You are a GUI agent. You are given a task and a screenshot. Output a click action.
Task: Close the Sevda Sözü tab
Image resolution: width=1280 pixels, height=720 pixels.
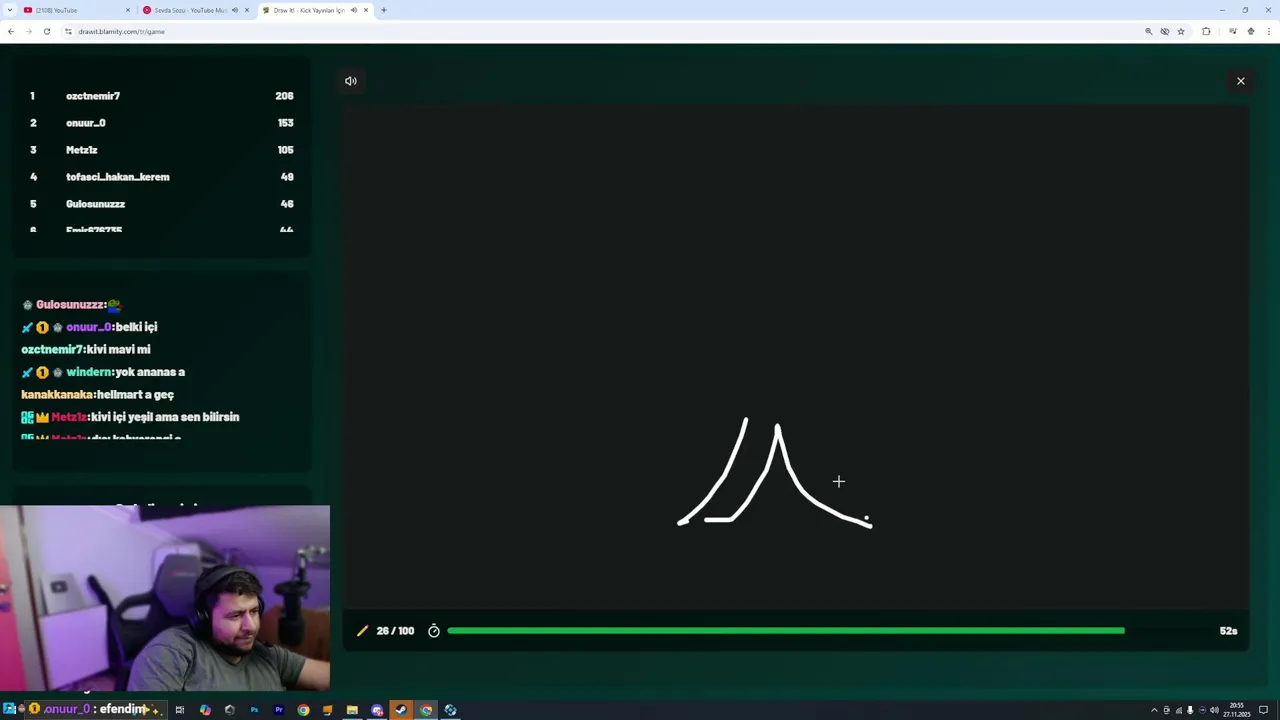tap(247, 10)
